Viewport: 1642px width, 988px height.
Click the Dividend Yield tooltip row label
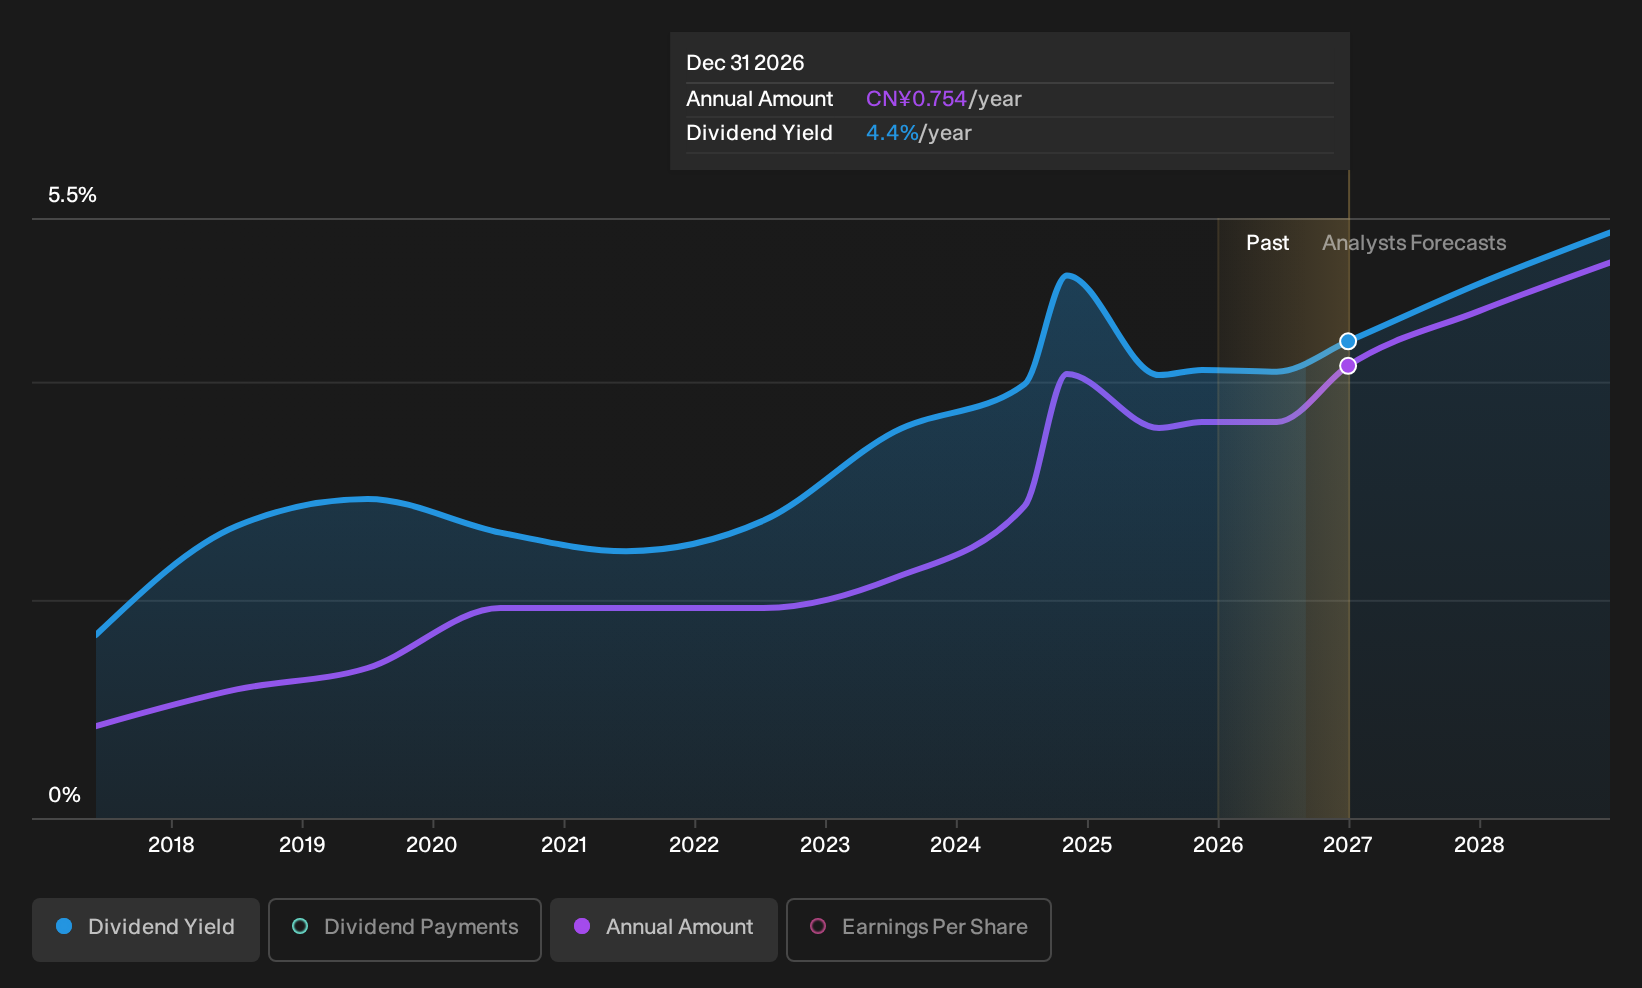759,133
